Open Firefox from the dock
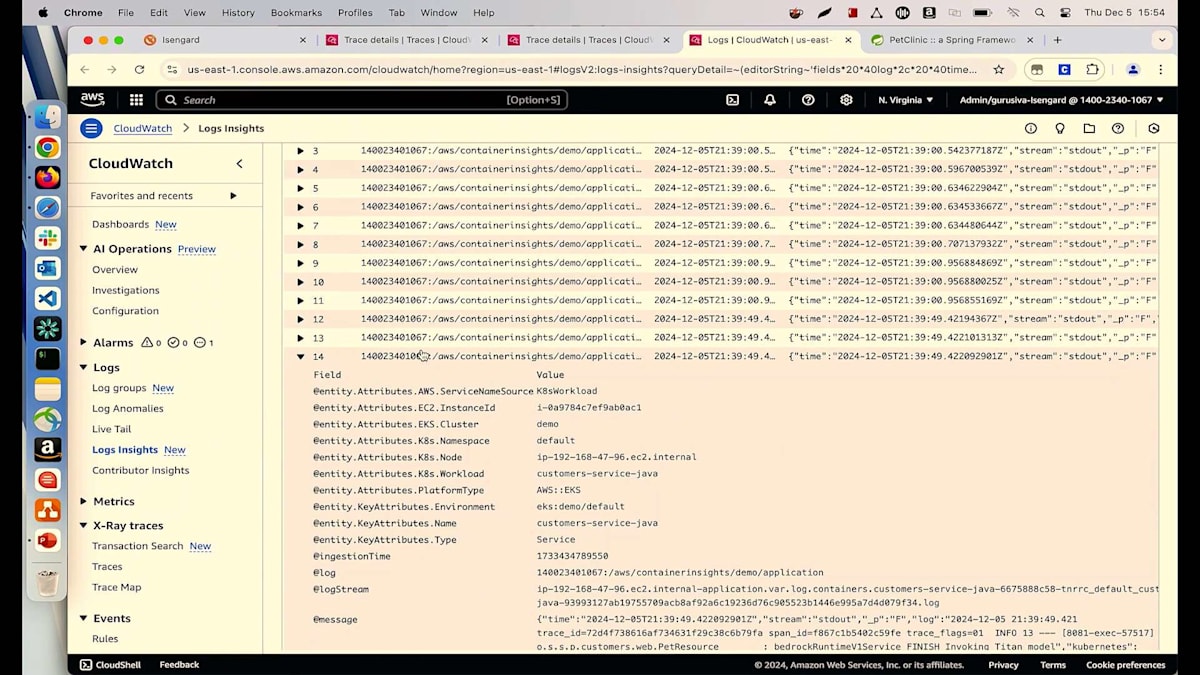1200x675 pixels. click(47, 177)
